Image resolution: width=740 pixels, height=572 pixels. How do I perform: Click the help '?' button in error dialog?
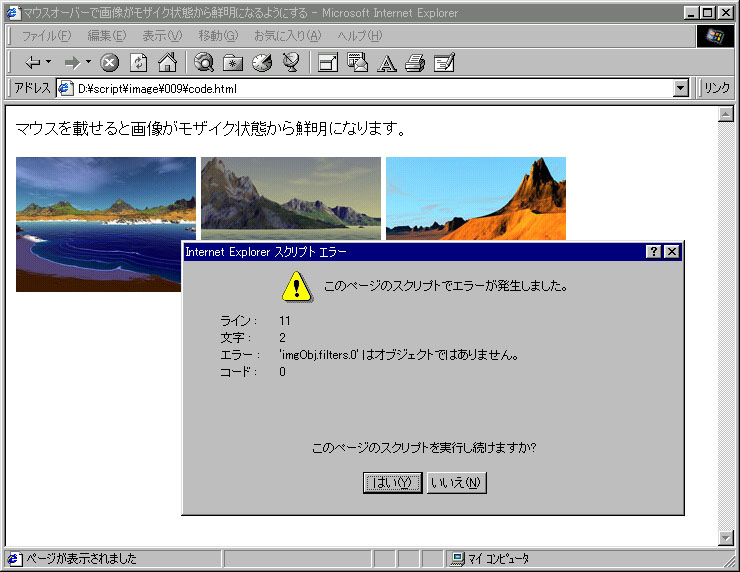point(654,252)
